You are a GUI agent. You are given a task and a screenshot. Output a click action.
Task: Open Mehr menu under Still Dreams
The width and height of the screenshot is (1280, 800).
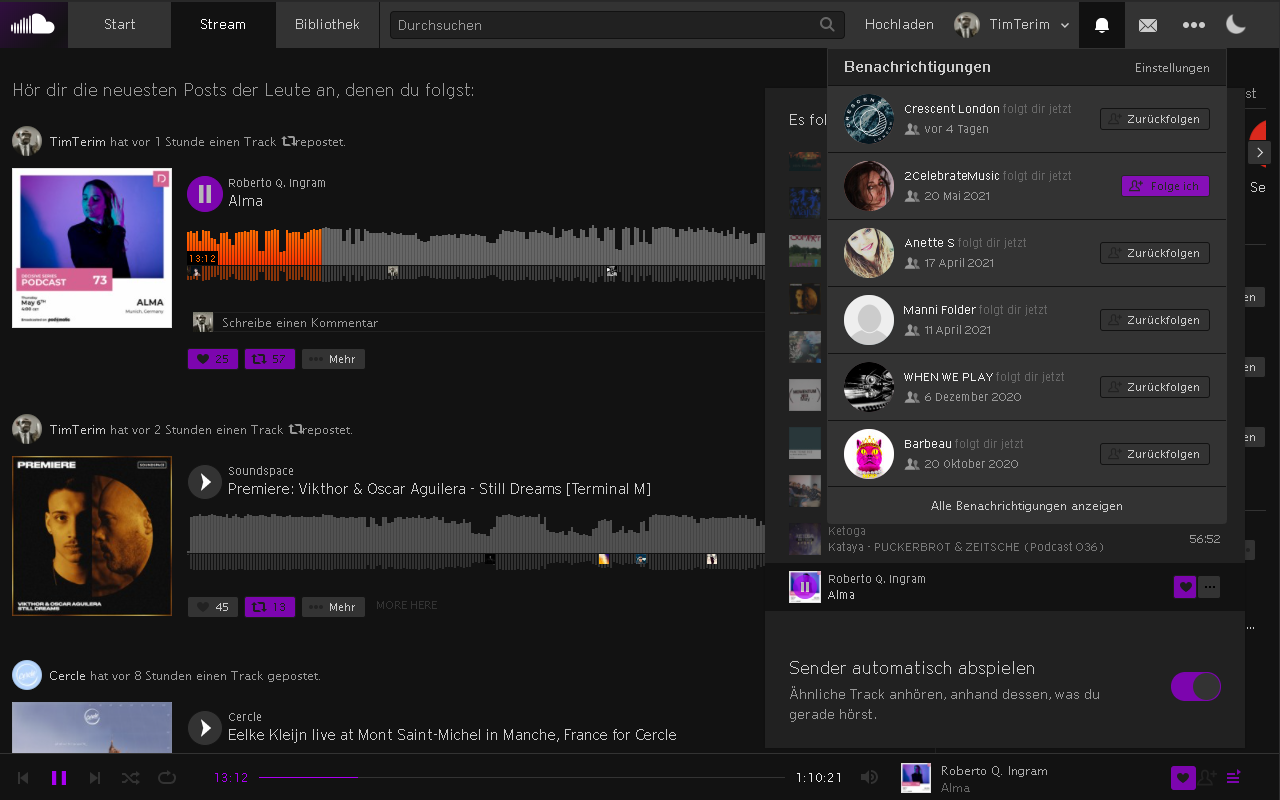[333, 607]
